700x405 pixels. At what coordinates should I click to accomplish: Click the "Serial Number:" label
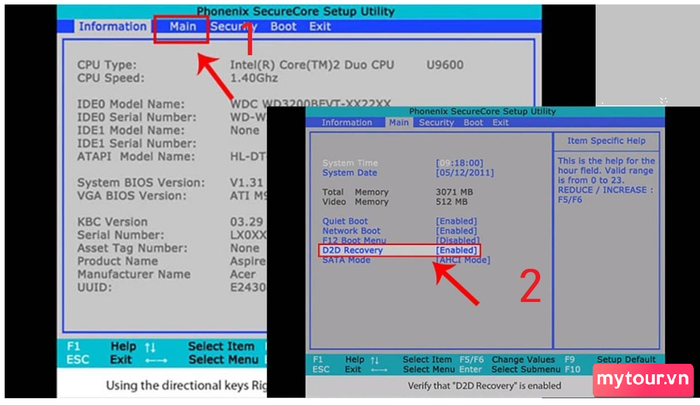tap(121, 235)
